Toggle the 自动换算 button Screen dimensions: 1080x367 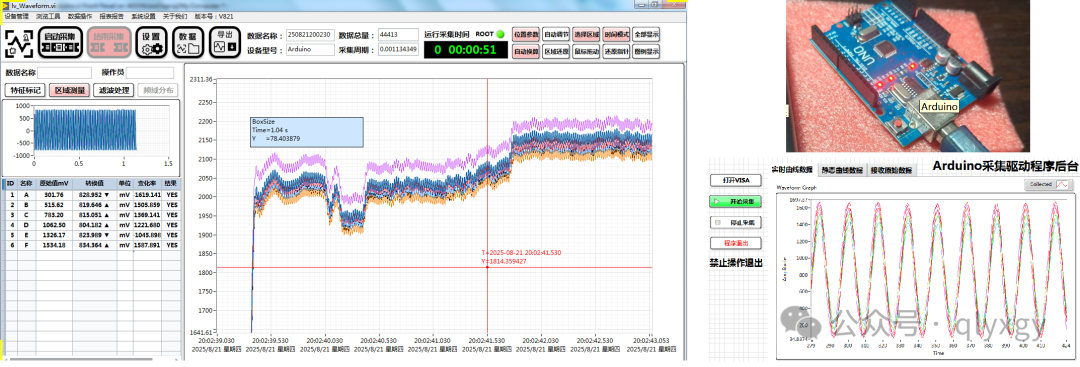526,52
